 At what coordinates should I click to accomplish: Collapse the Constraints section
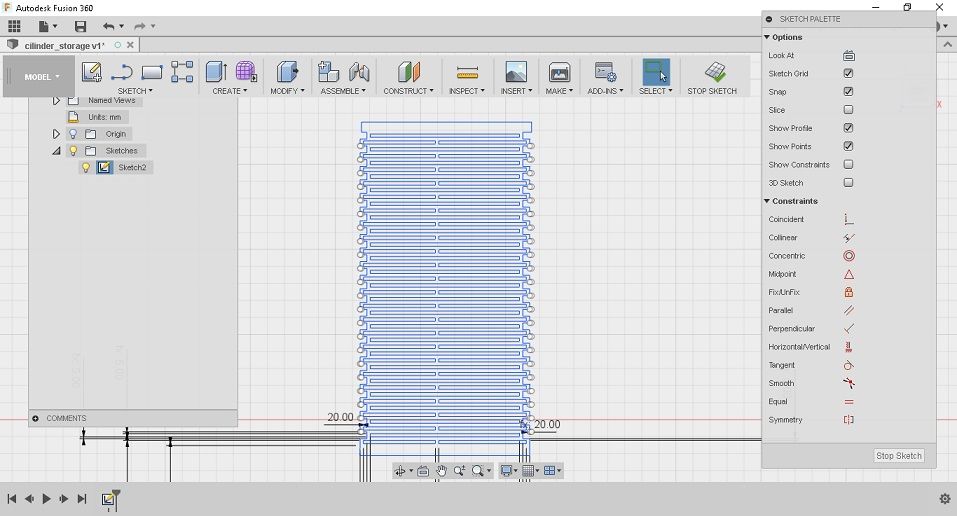(767, 201)
